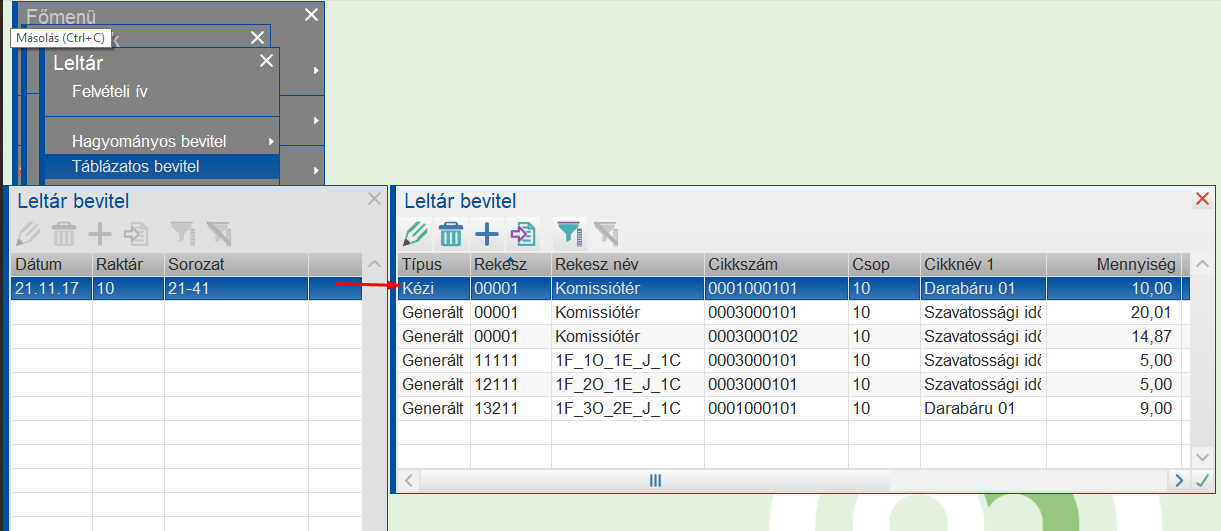Select the 21.11.17 date cell in the left table

click(x=51, y=288)
